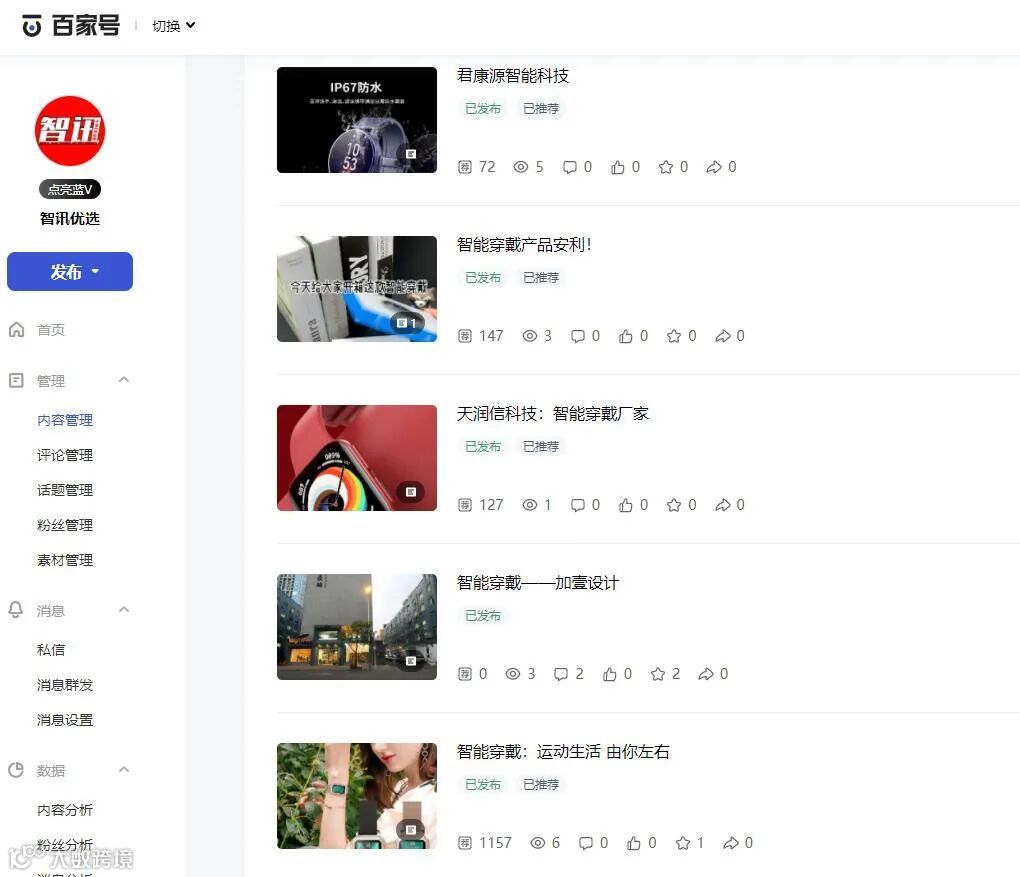Click recommend count icon on 君康源智能科技 post
The width and height of the screenshot is (1020, 877).
pos(464,167)
